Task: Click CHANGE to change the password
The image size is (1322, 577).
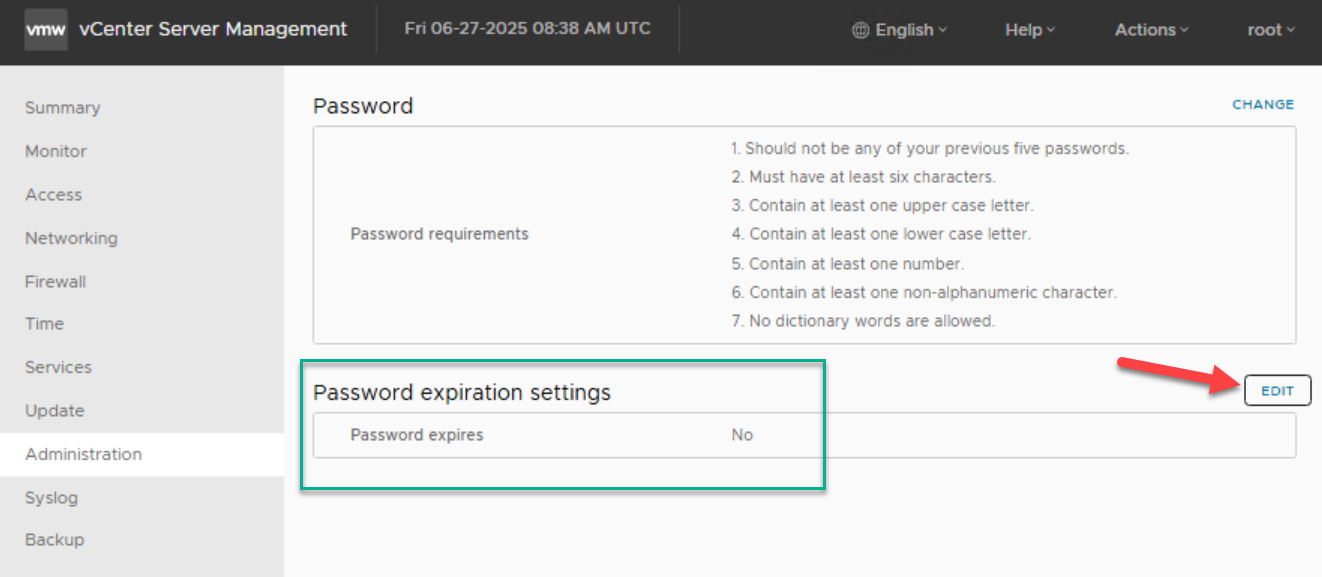Action: coord(1263,104)
